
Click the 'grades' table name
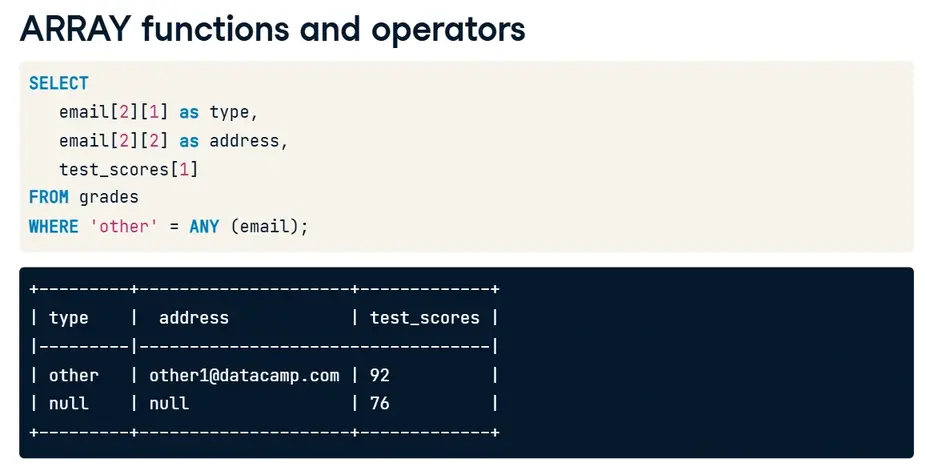coord(109,197)
